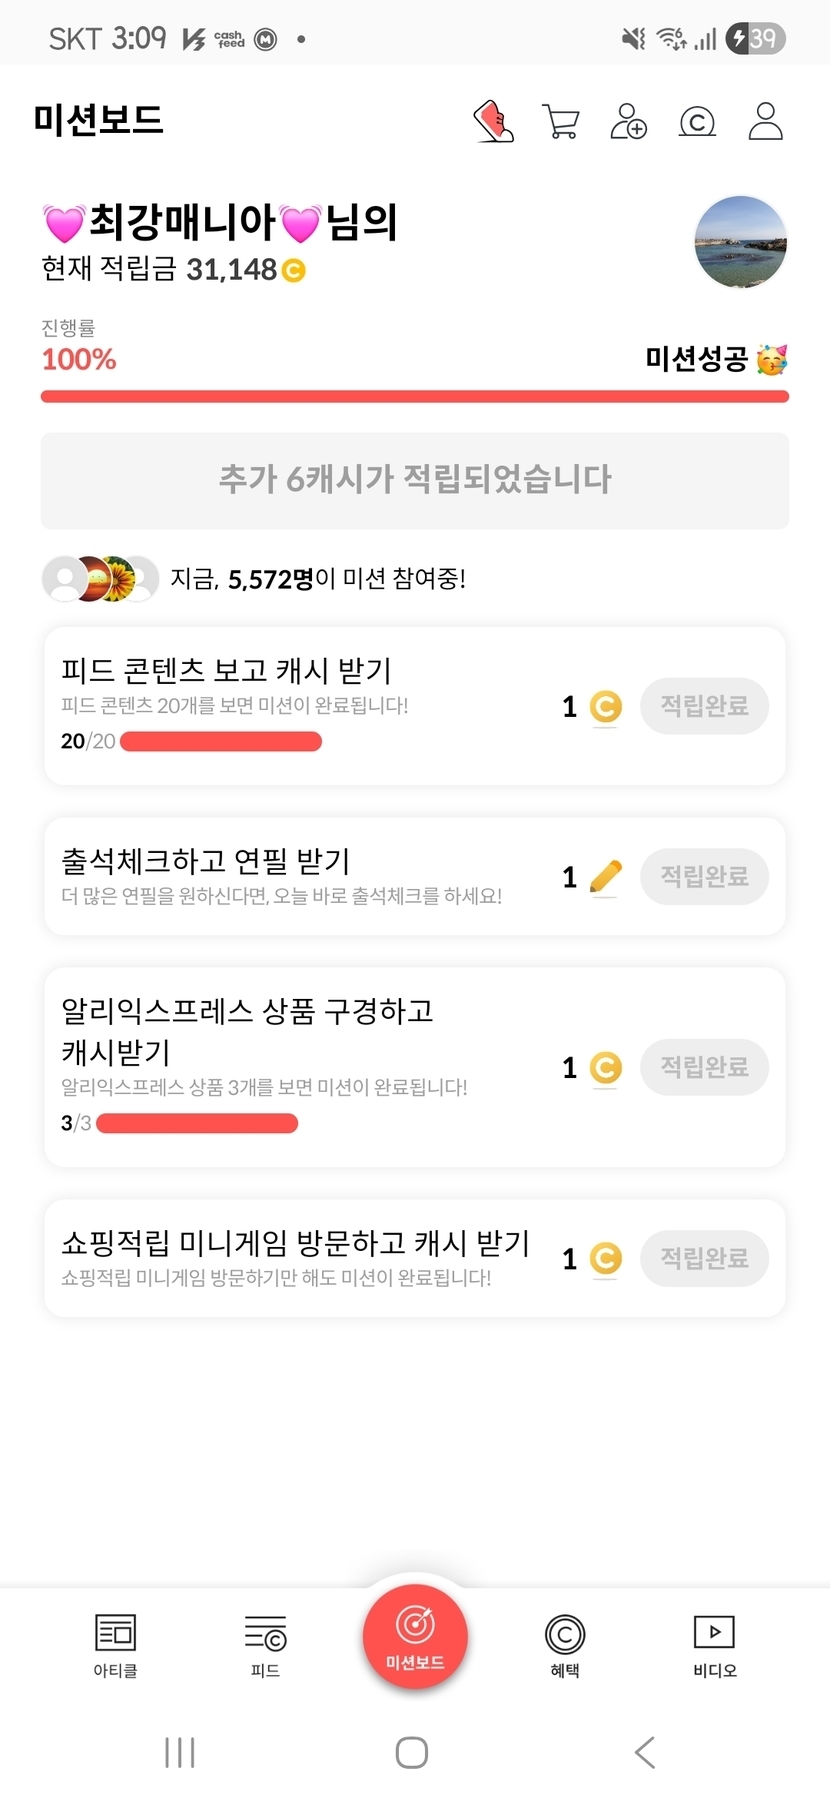Open the 혜택 tab
Viewport: 830px width, 1798px height.
tap(565, 1644)
